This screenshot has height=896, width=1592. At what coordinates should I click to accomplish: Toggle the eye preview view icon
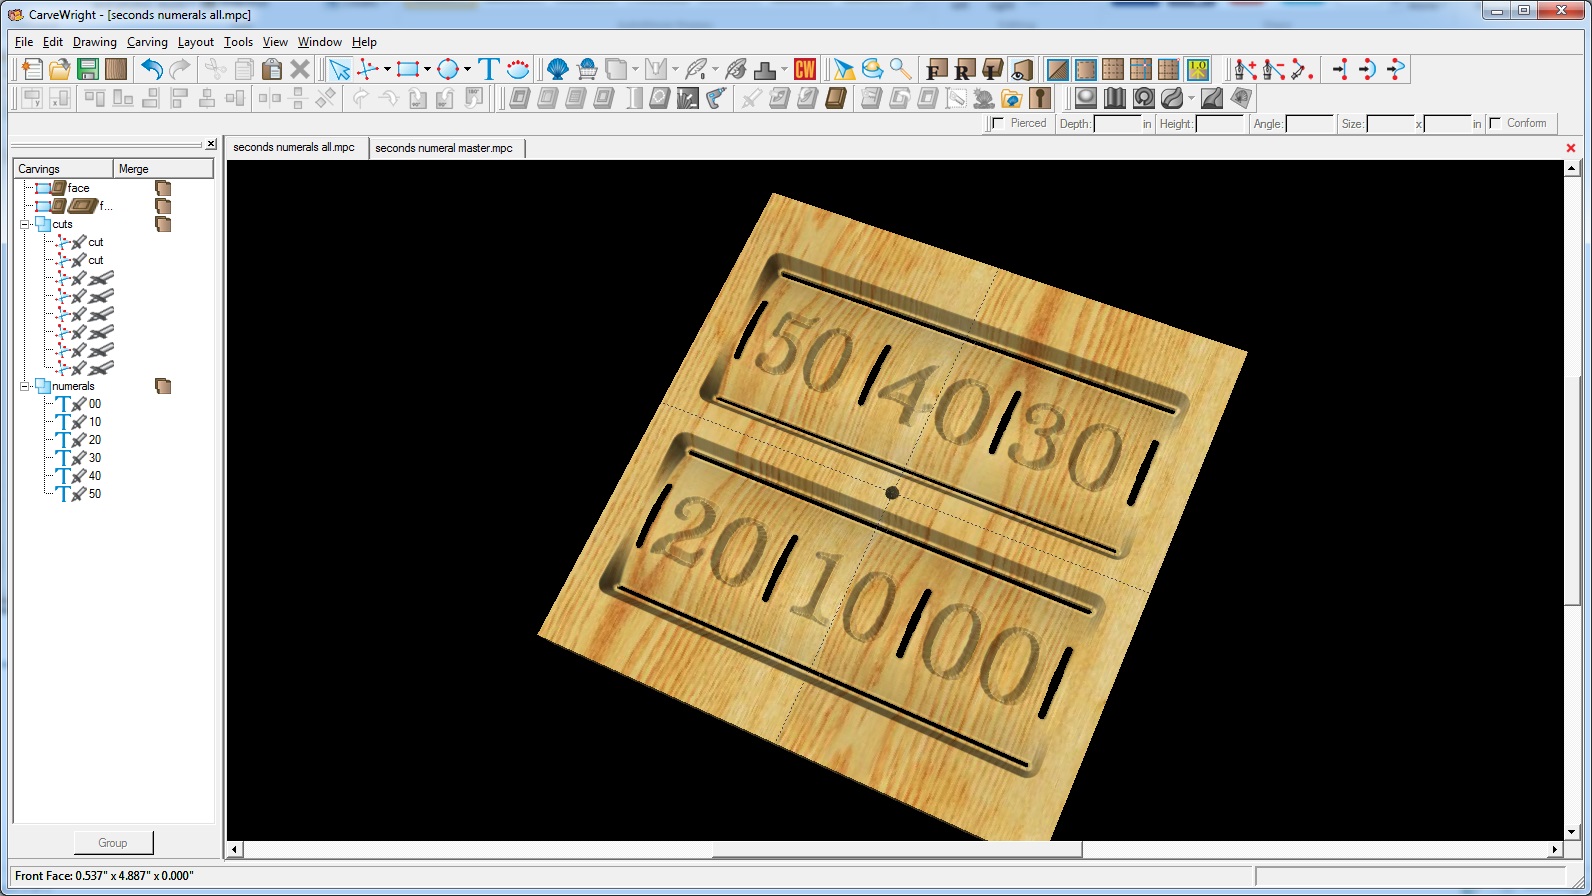(1020, 69)
